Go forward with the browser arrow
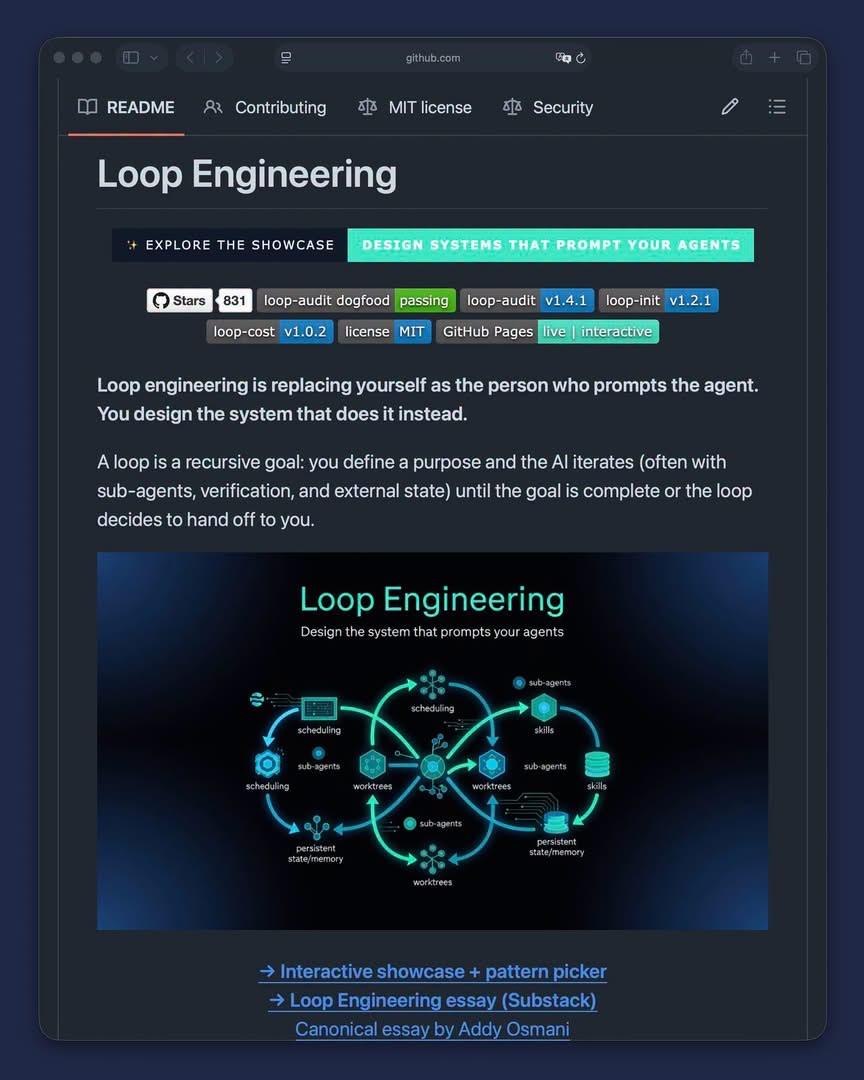Screen dimensions: 864x1080 [x=219, y=58]
